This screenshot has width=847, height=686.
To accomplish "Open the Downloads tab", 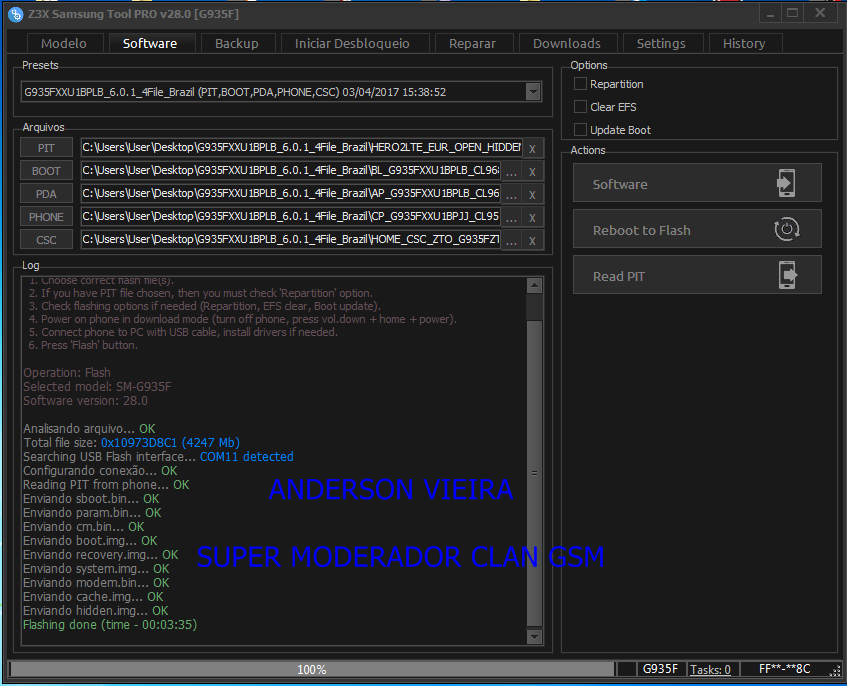I will click(567, 43).
